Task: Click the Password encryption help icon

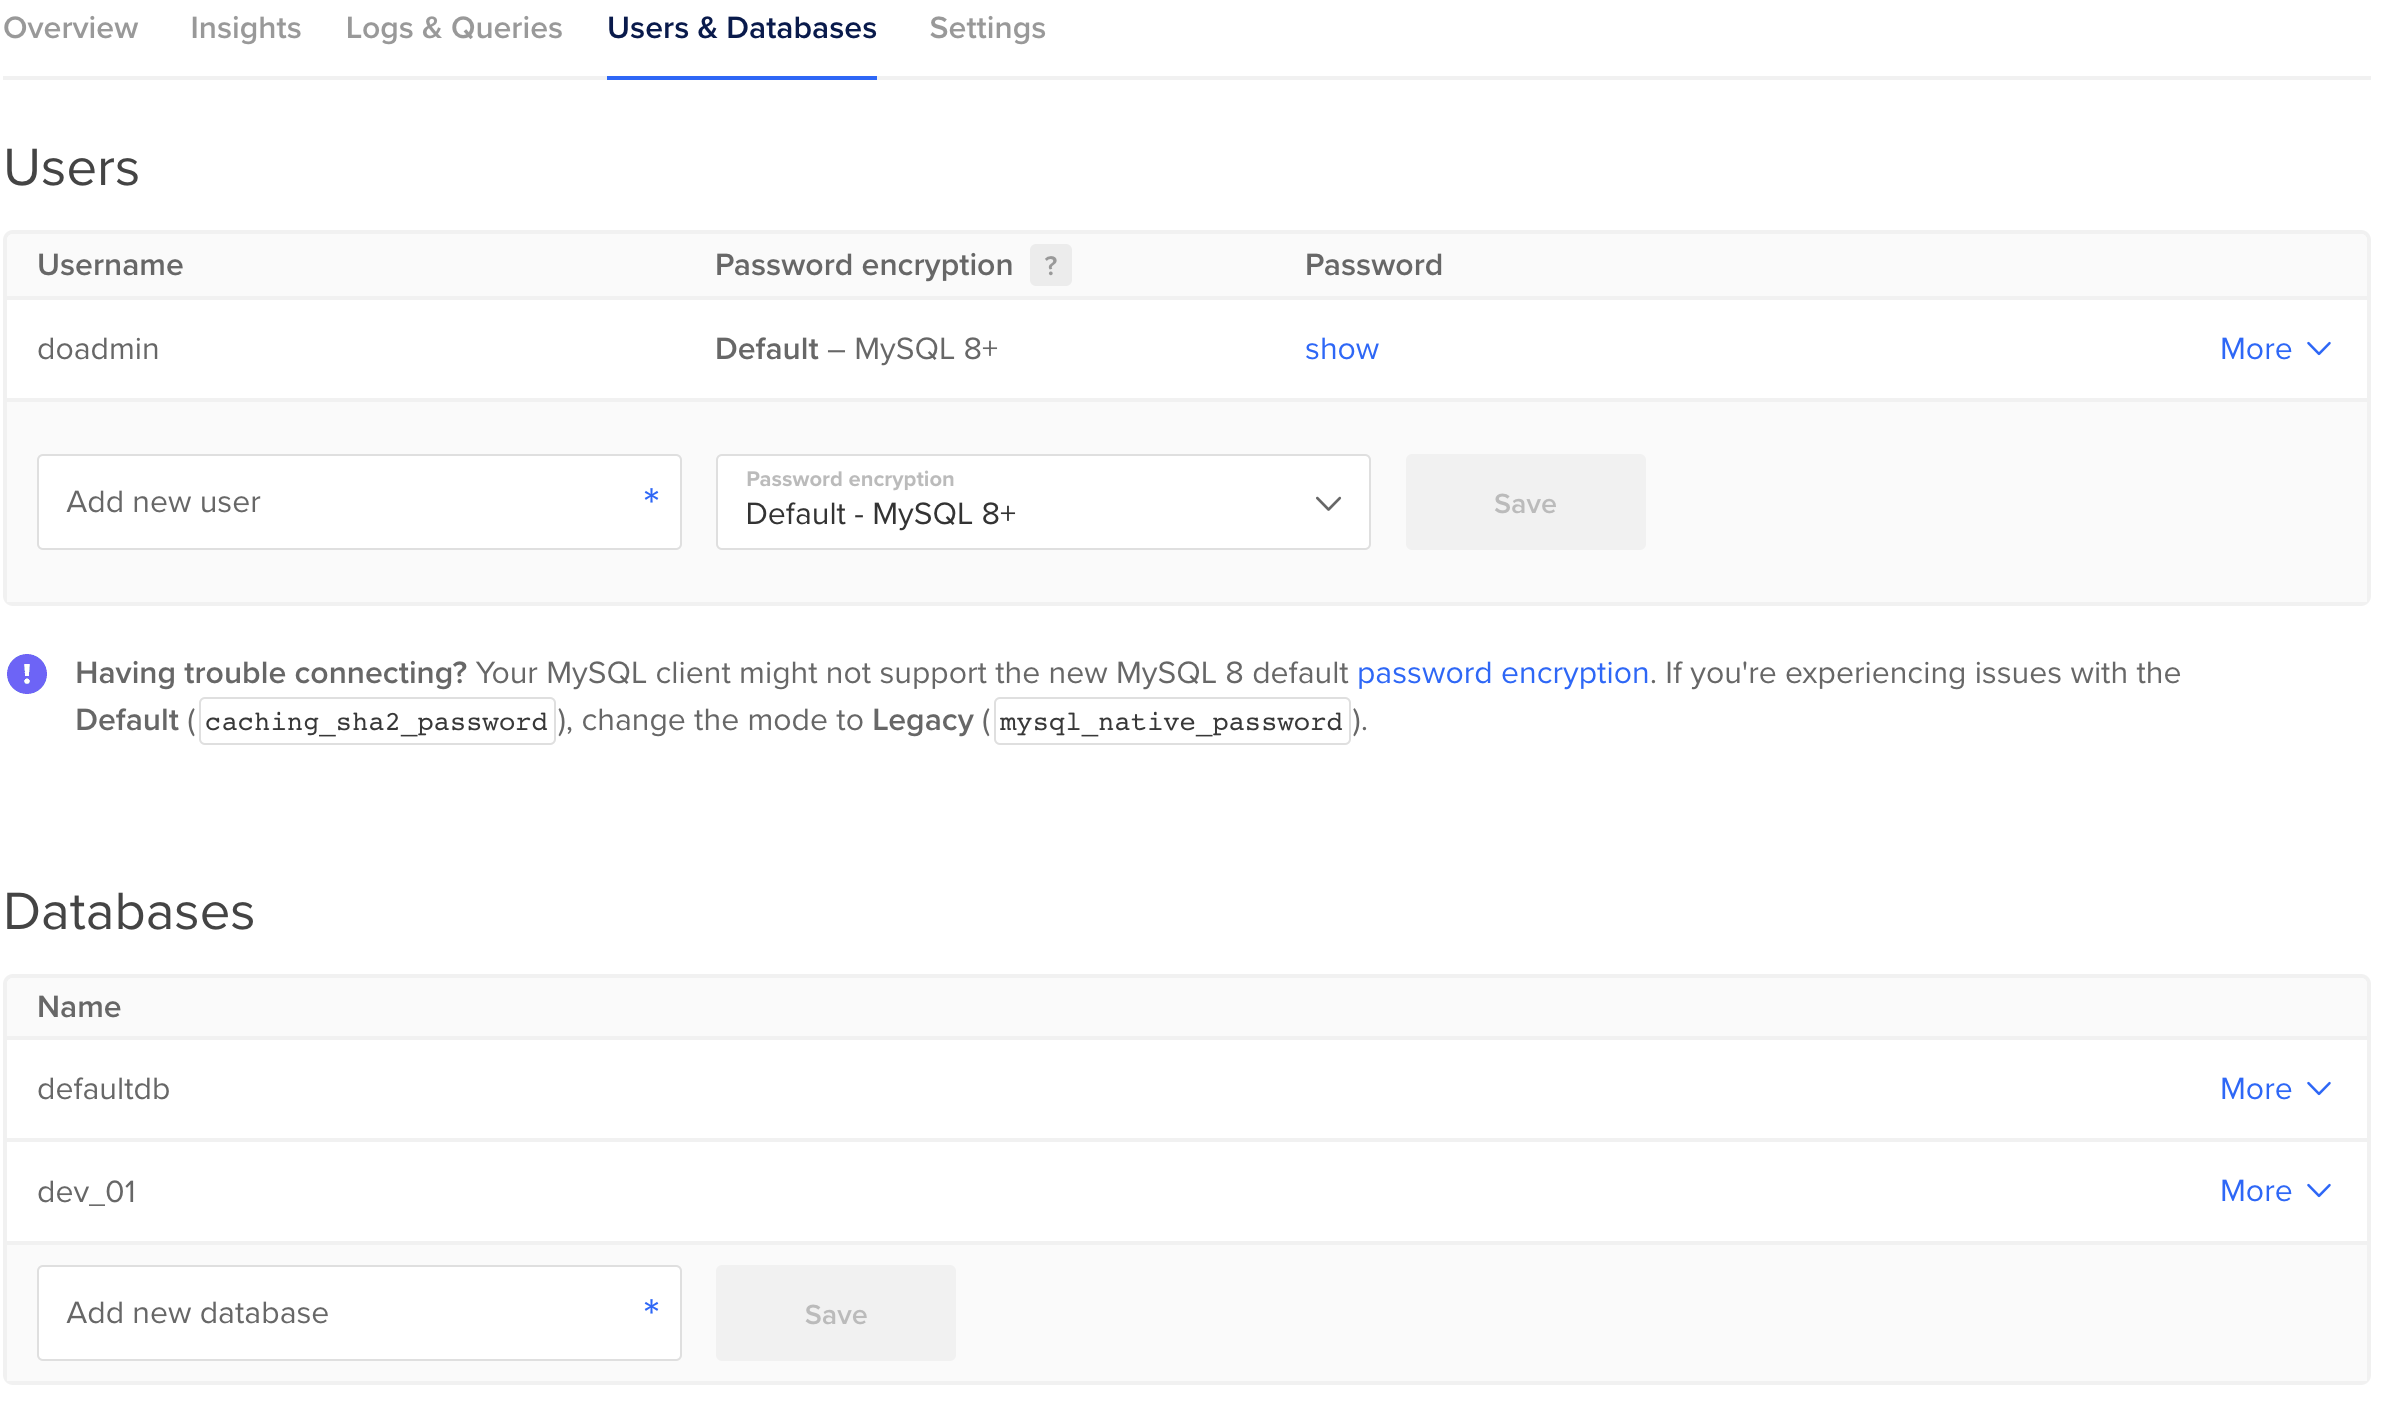Action: coord(1049,264)
